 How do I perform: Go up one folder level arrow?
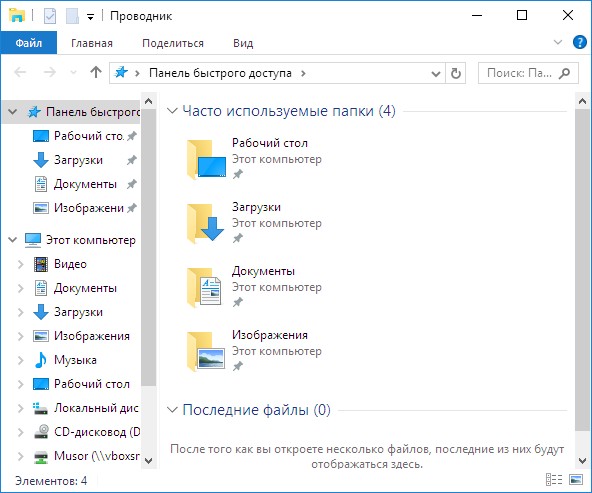pyautogui.click(x=96, y=72)
